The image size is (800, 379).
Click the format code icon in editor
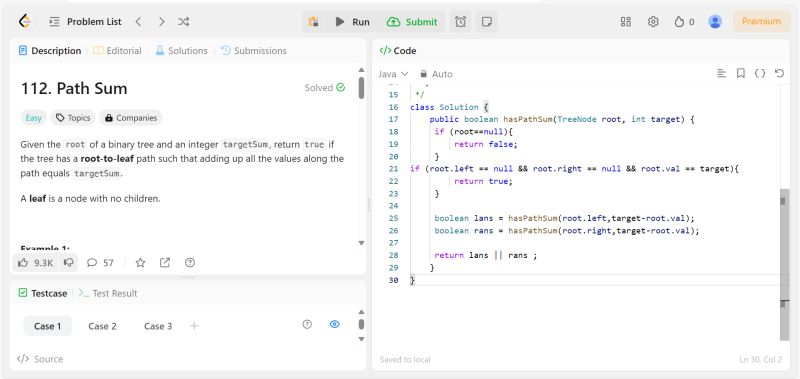[721, 73]
